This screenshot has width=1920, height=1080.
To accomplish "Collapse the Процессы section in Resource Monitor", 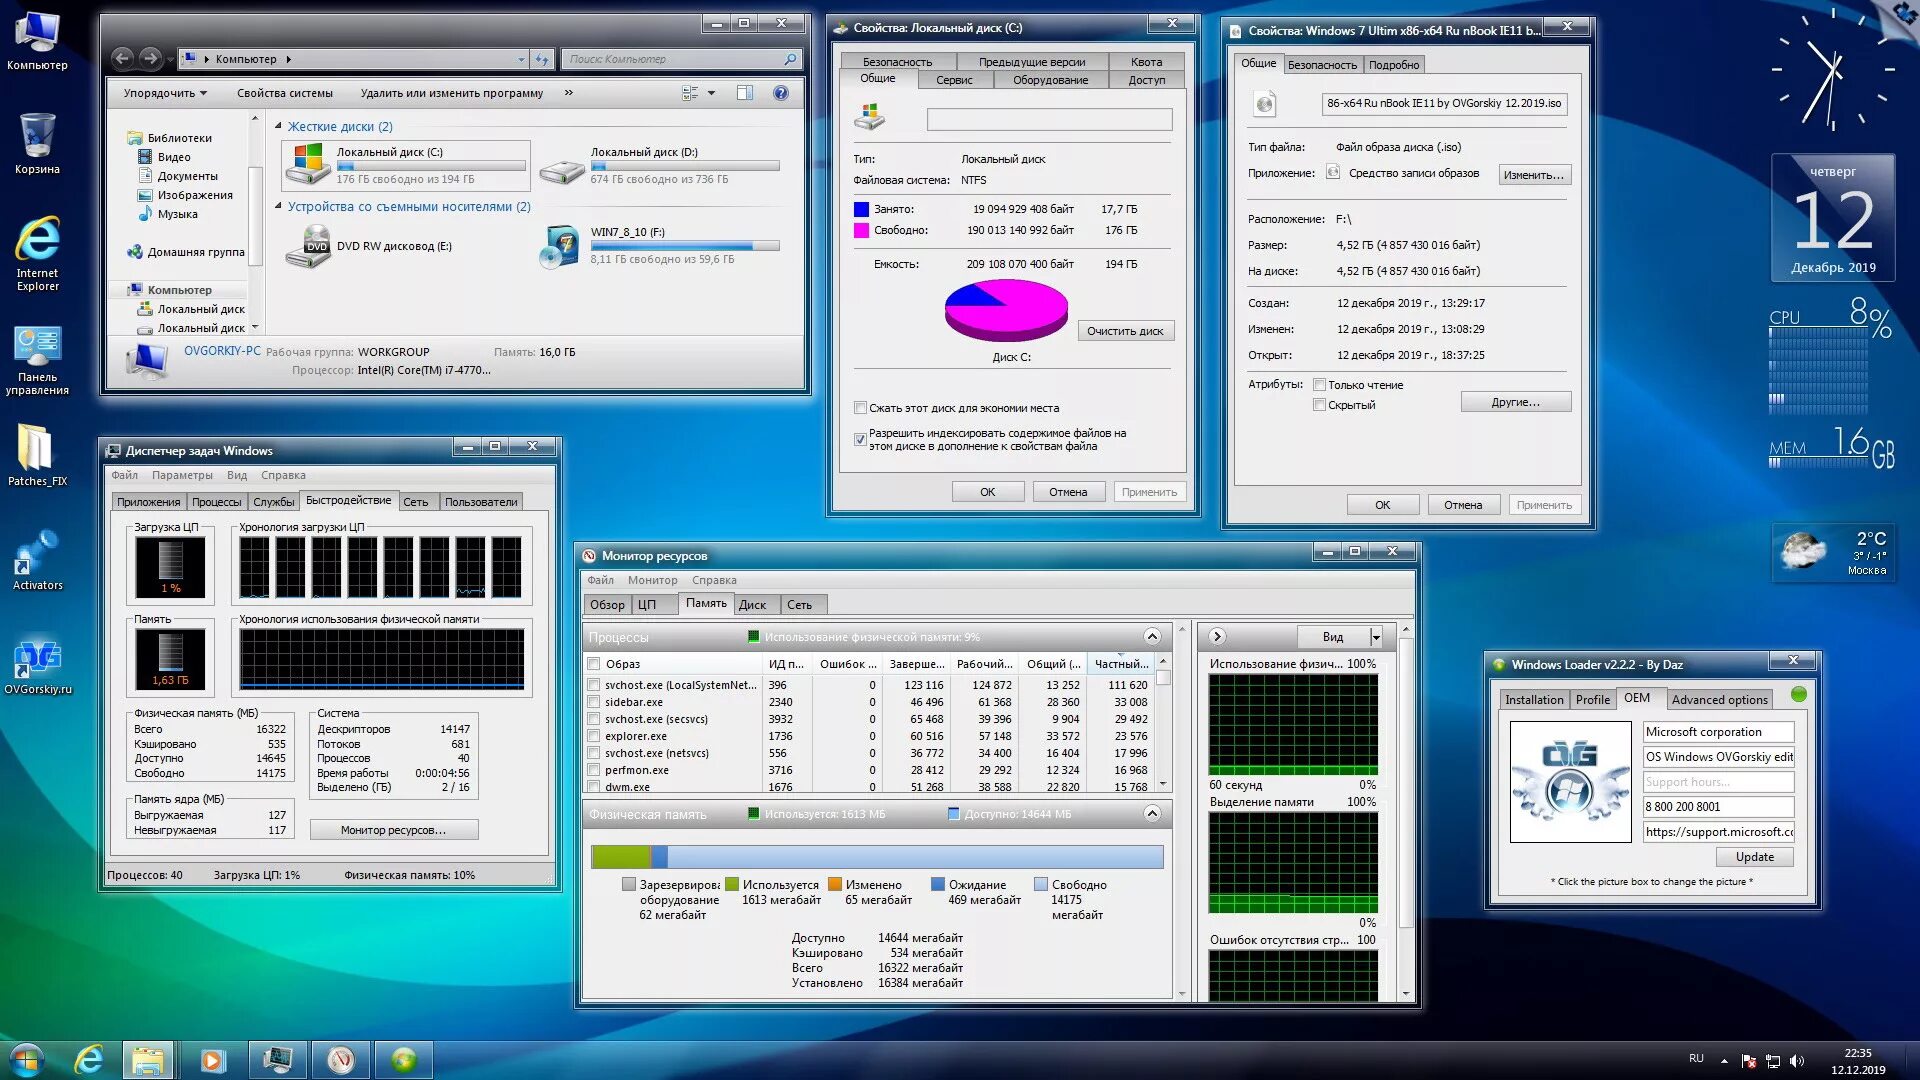I will tap(1152, 637).
